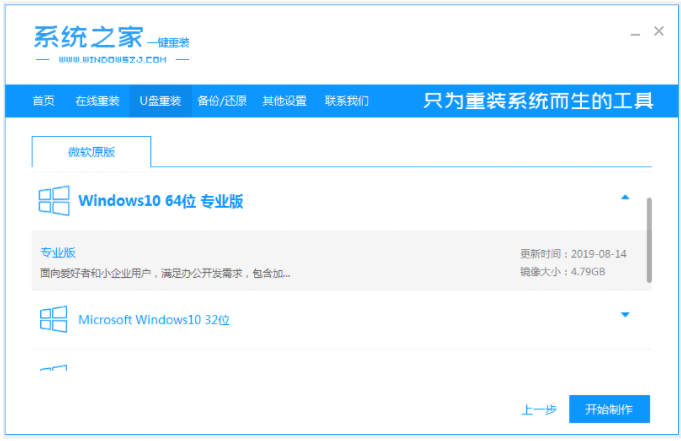Collapse the Windows10 64位 专业版 section
The height and width of the screenshot is (441, 681).
(x=625, y=198)
